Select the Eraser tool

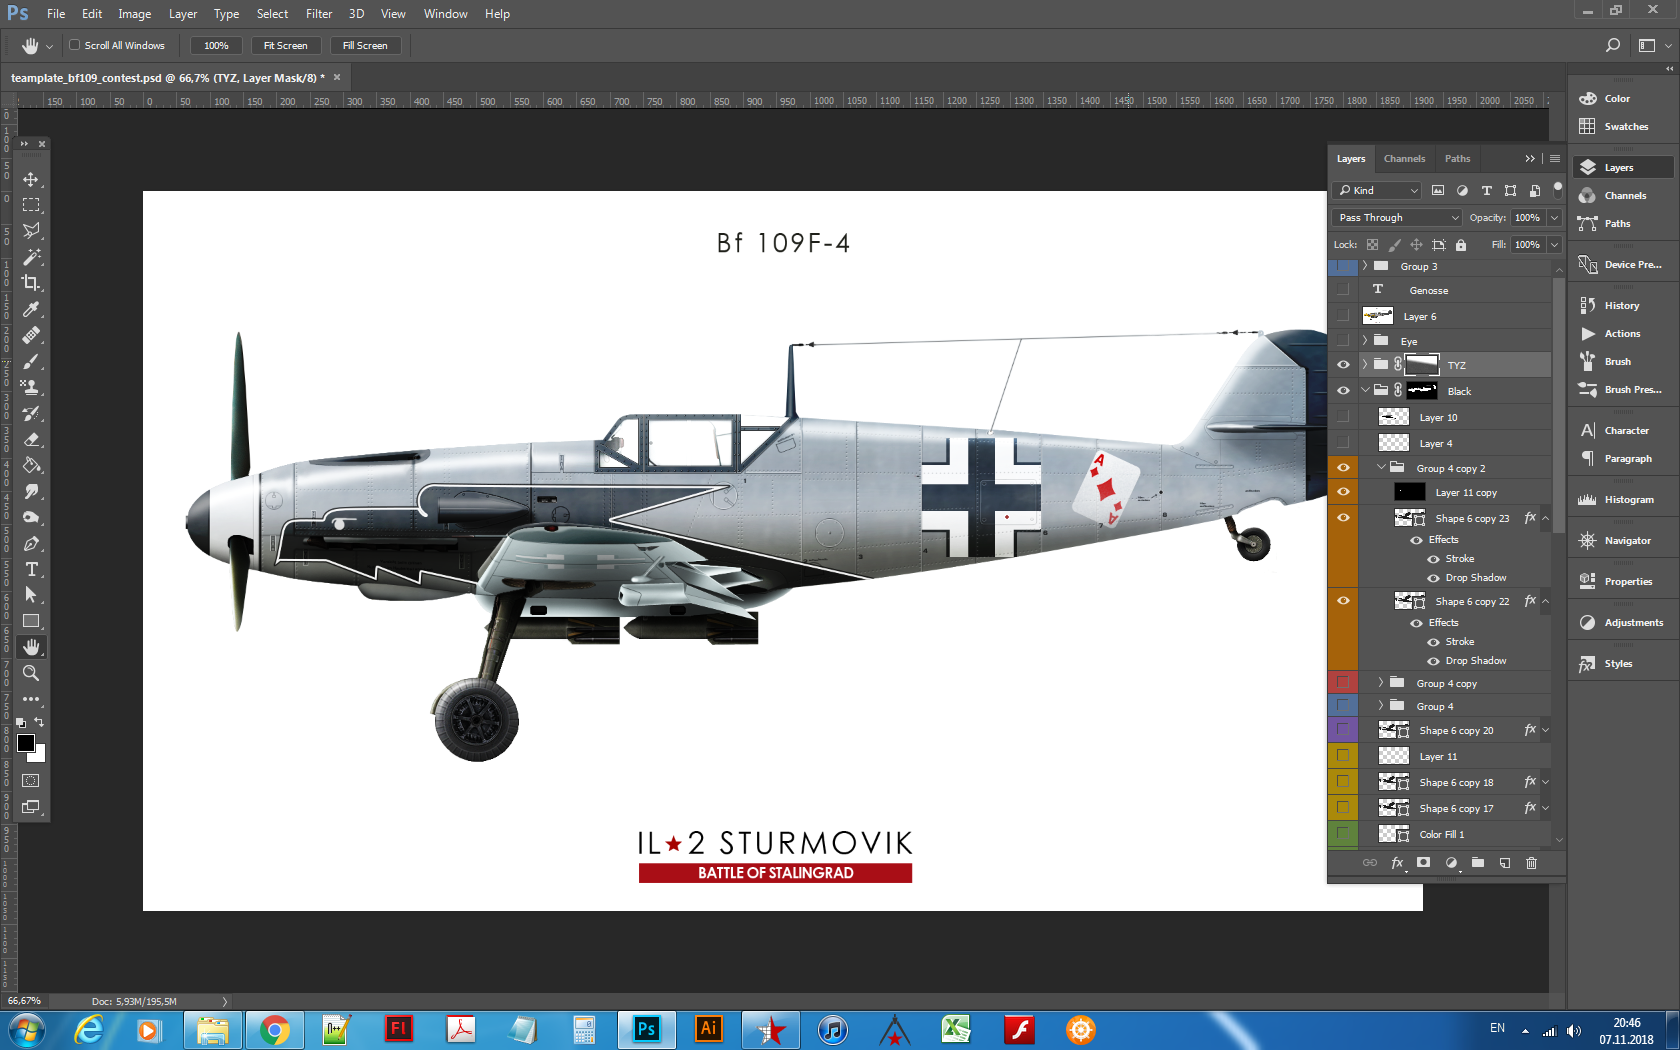[x=31, y=439]
